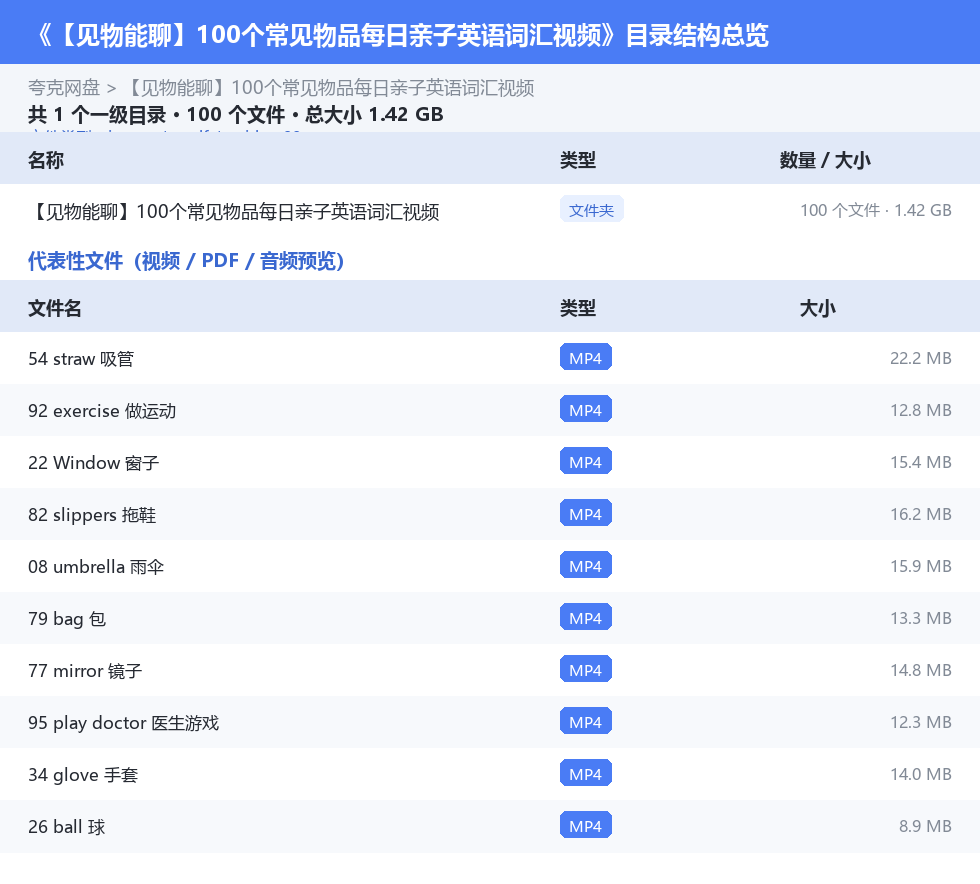980x884 pixels.
Task: Click the MP4 badge for 22 Window
Action: [x=586, y=461]
